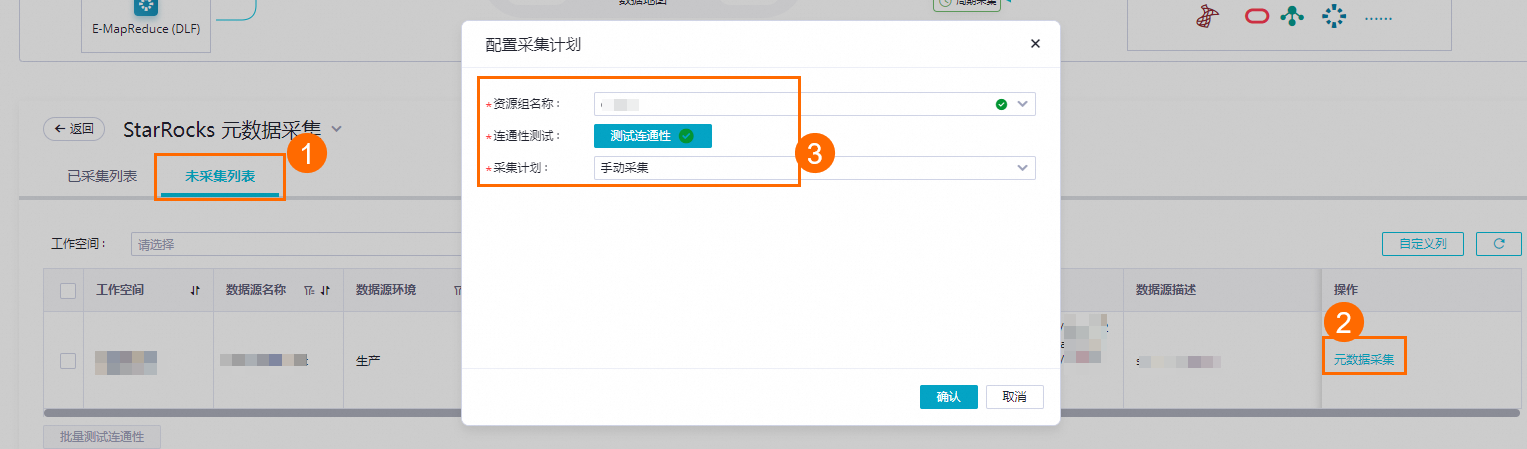Click the more datasources ellipsis

tap(1378, 19)
